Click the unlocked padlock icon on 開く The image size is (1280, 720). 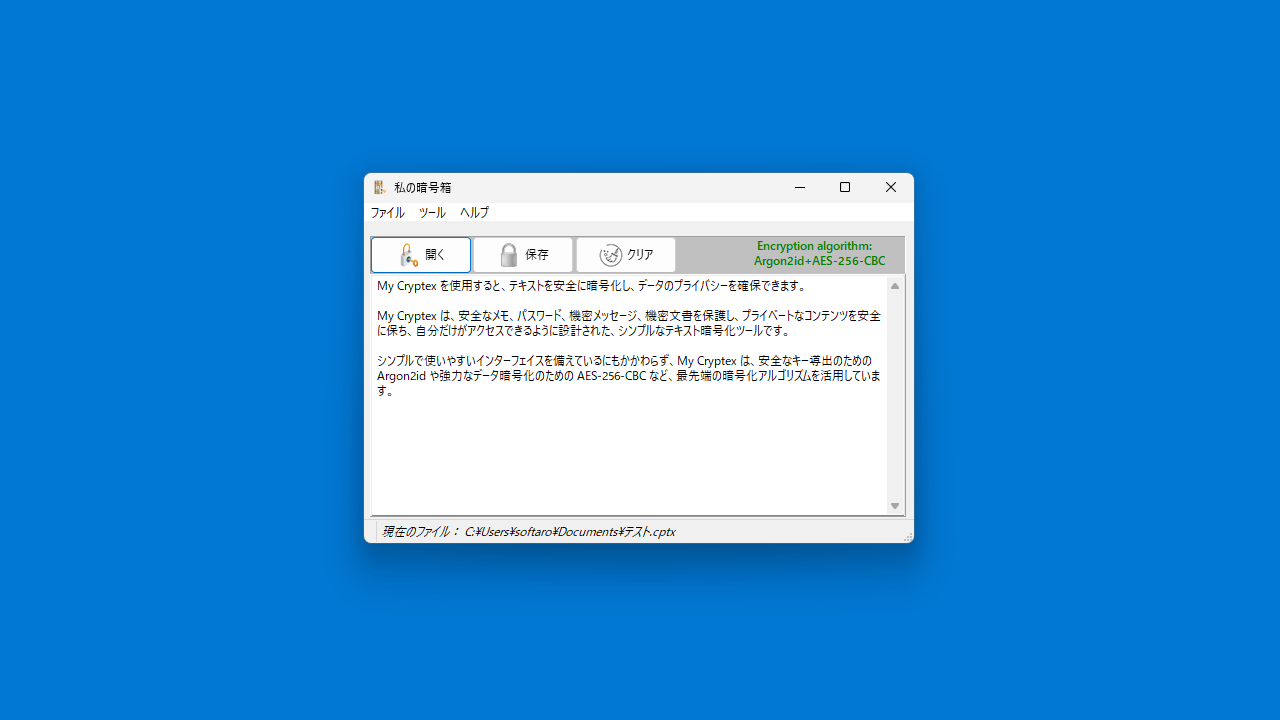(408, 255)
